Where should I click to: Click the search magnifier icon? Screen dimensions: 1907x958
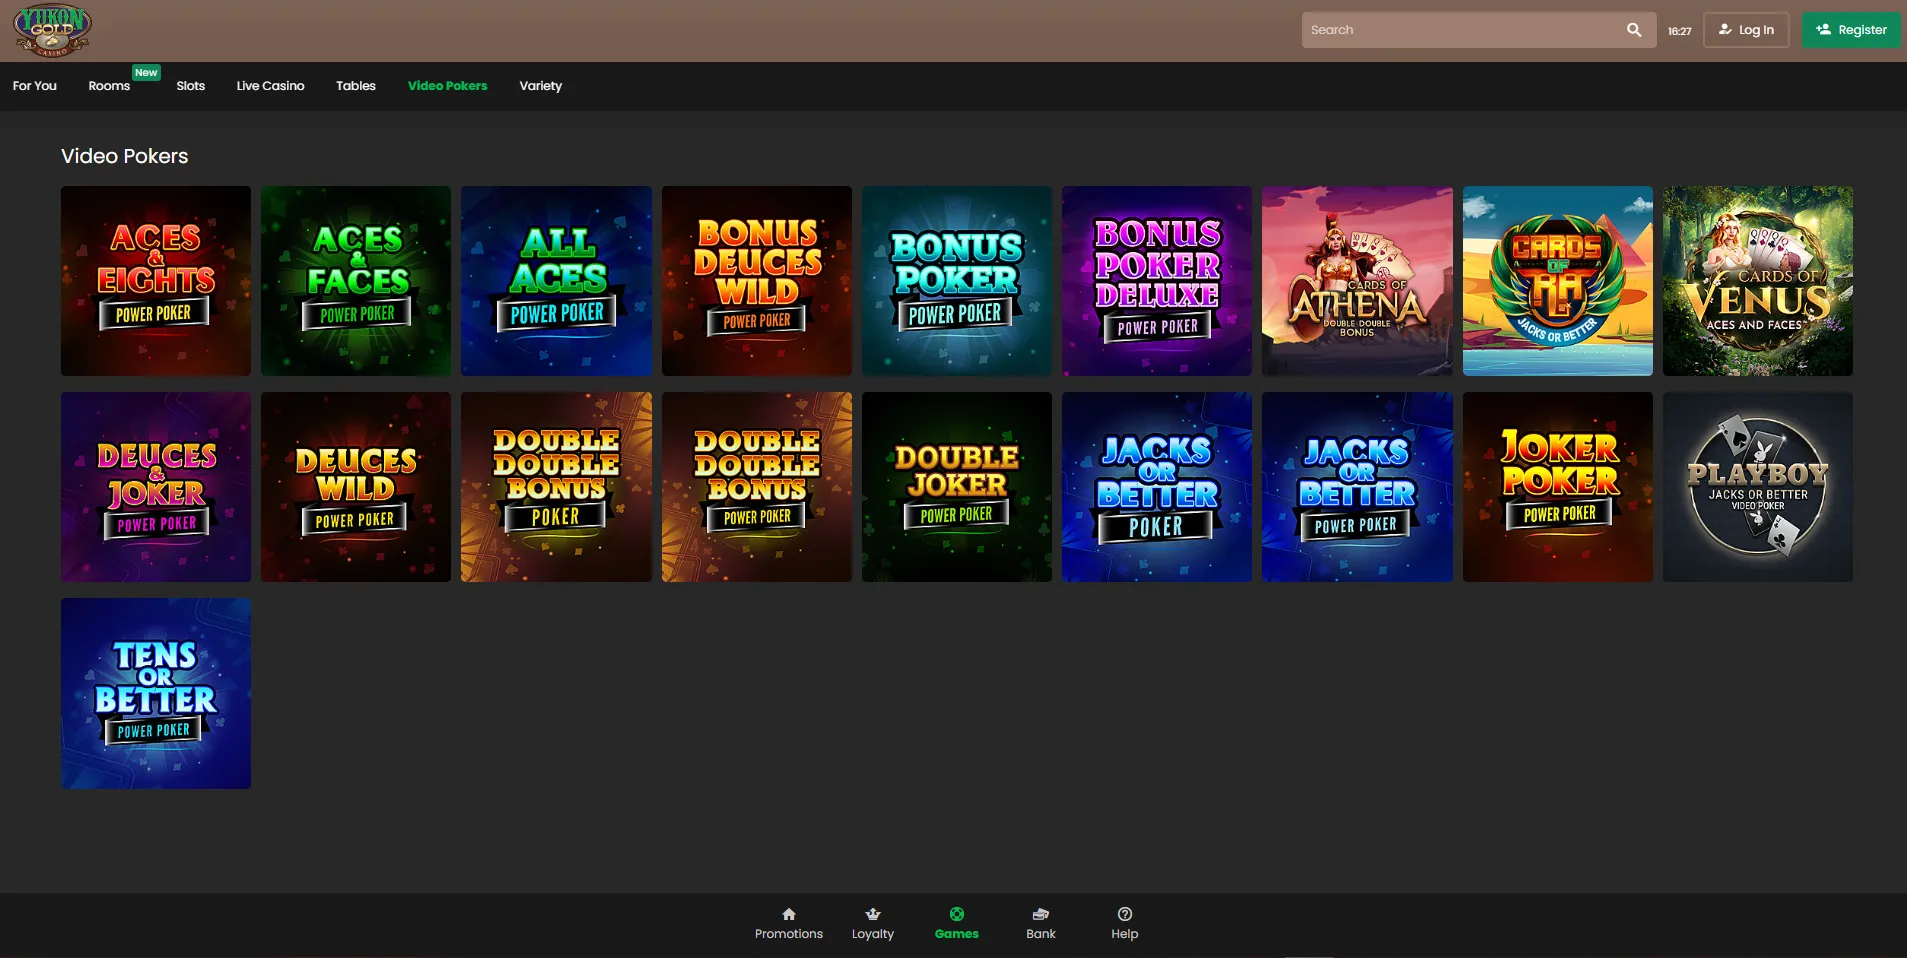point(1634,30)
